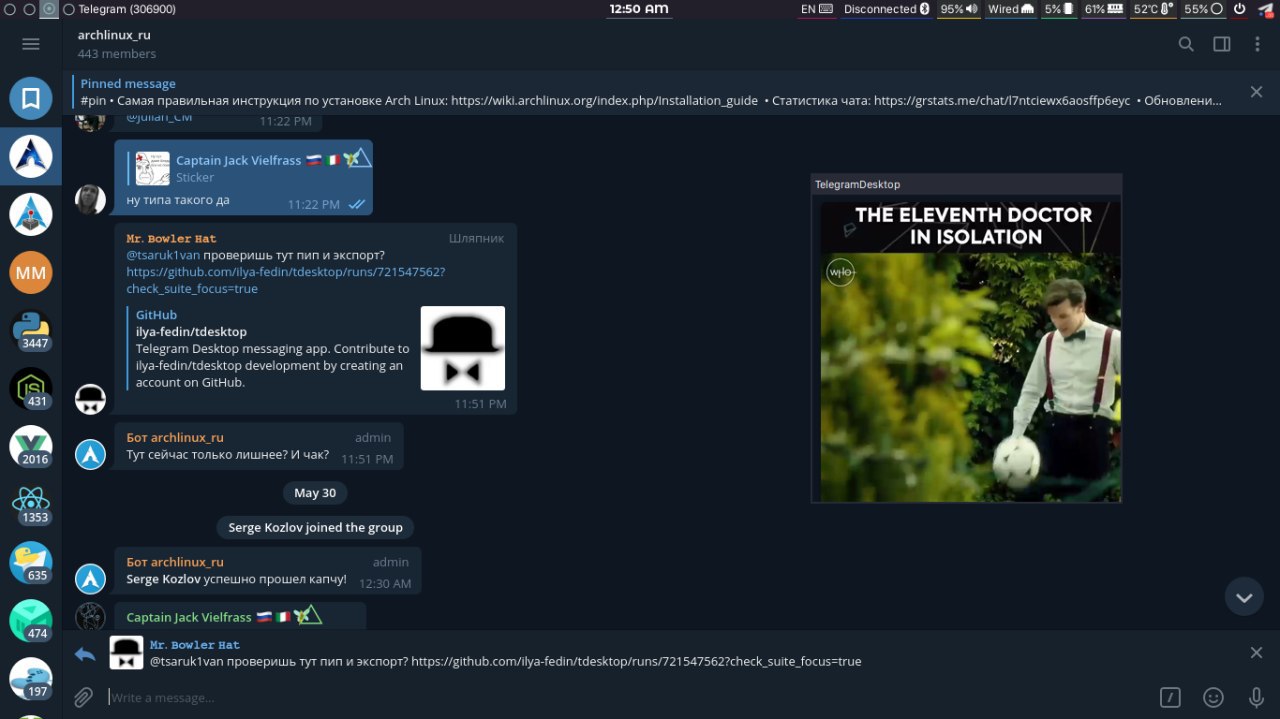
Task: Open the tdesktop GitHub runs link
Action: coord(285,280)
